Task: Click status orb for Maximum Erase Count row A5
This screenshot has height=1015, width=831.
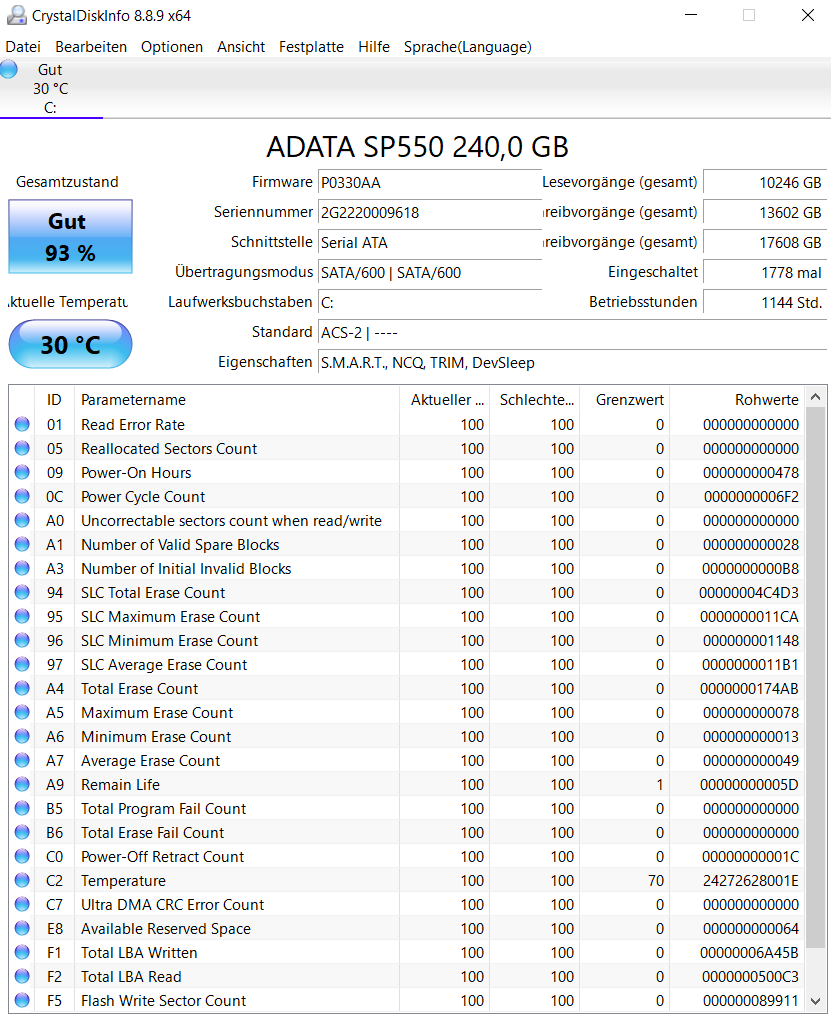Action: 22,711
